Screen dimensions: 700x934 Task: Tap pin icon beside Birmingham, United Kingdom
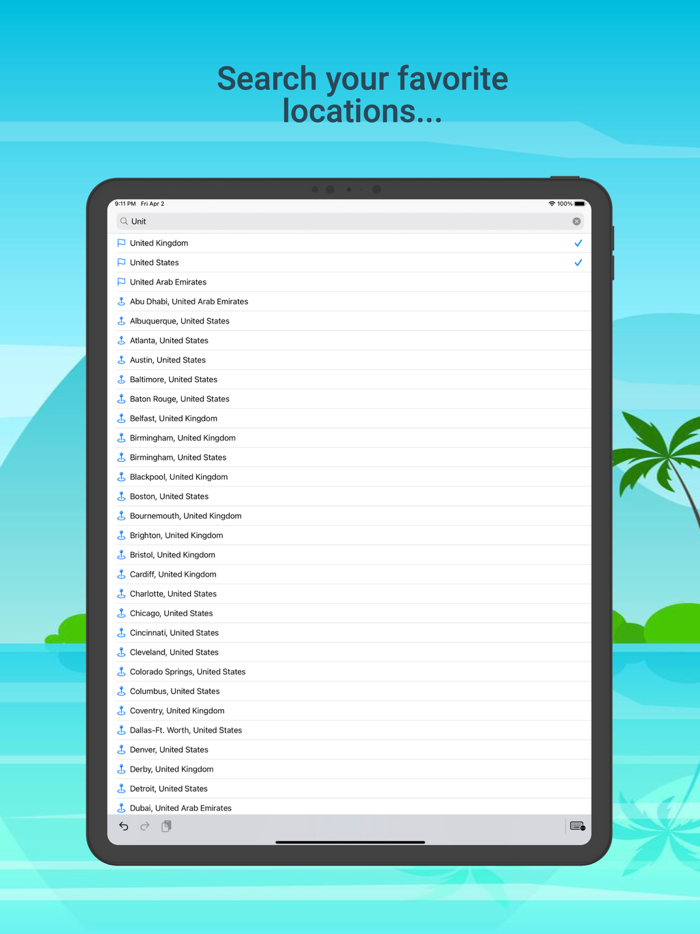[x=121, y=438]
